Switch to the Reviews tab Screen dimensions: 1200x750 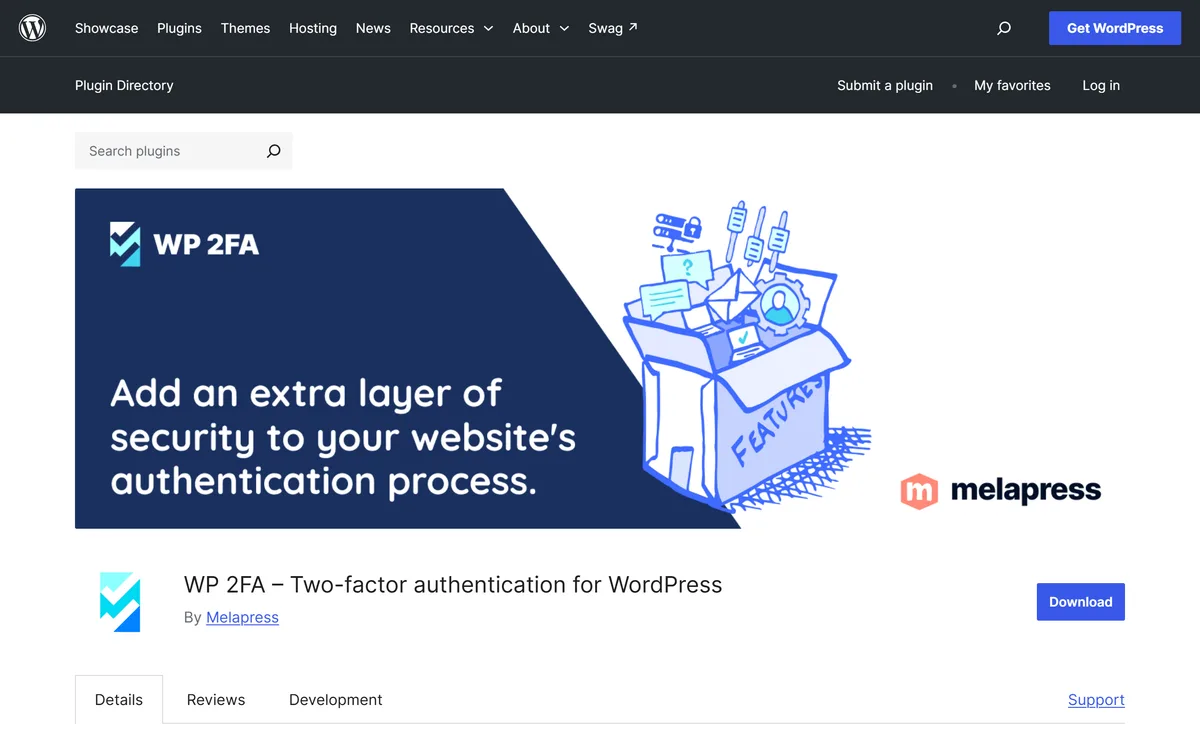pos(216,699)
